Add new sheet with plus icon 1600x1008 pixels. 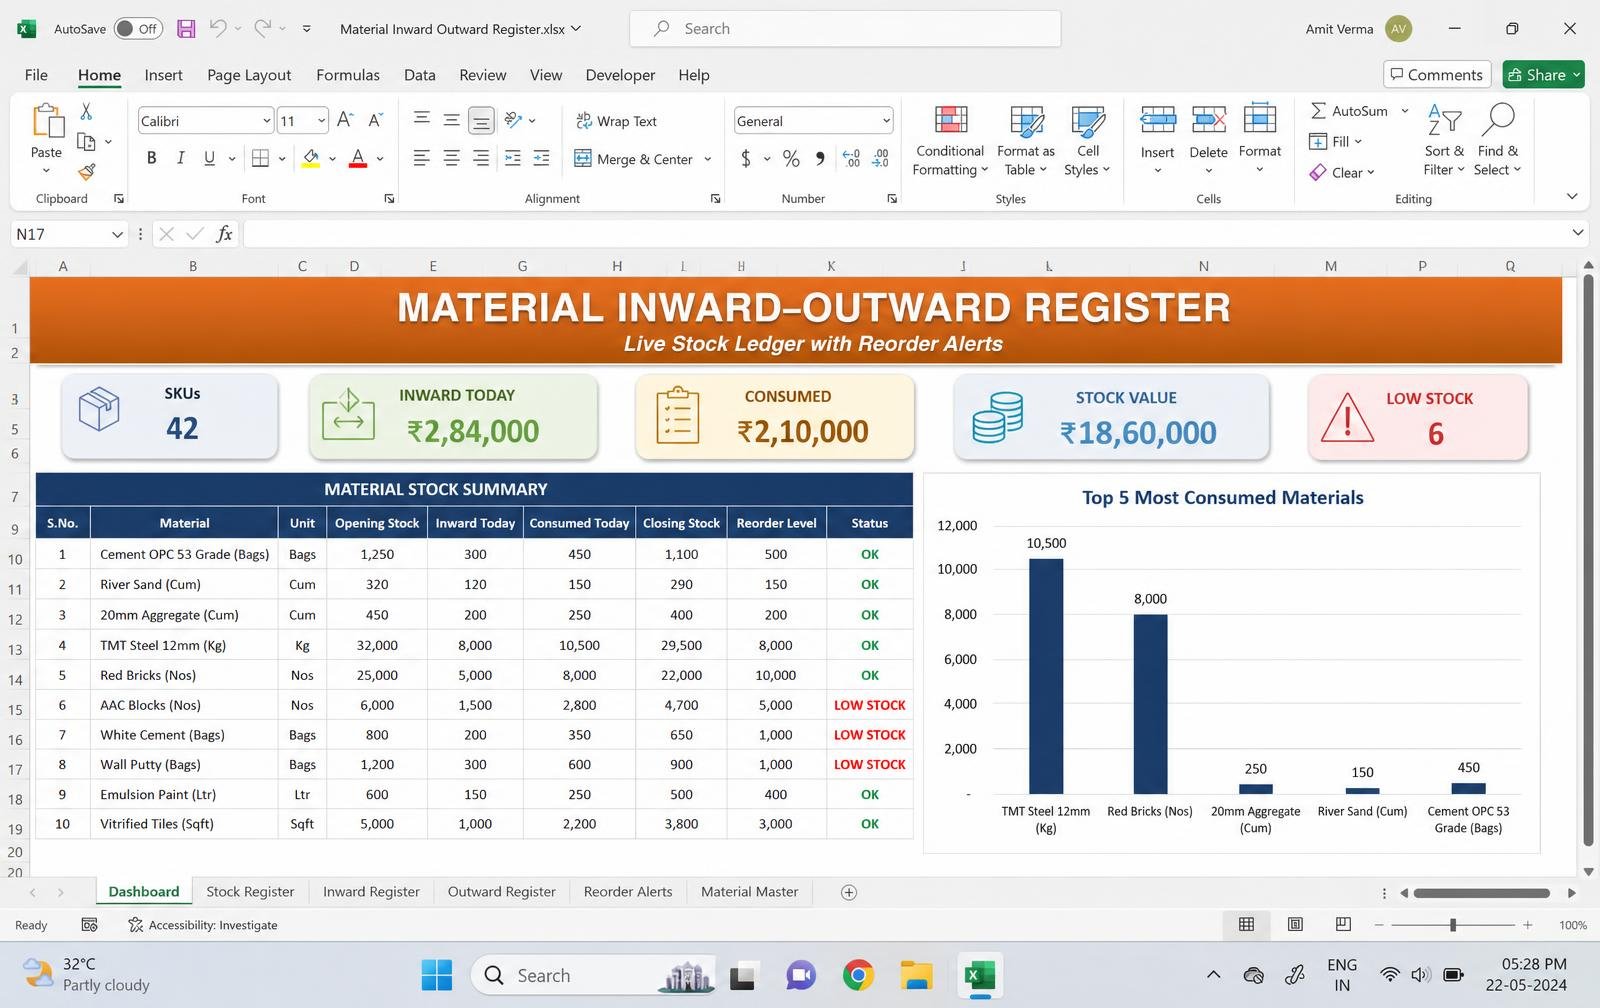point(849,892)
